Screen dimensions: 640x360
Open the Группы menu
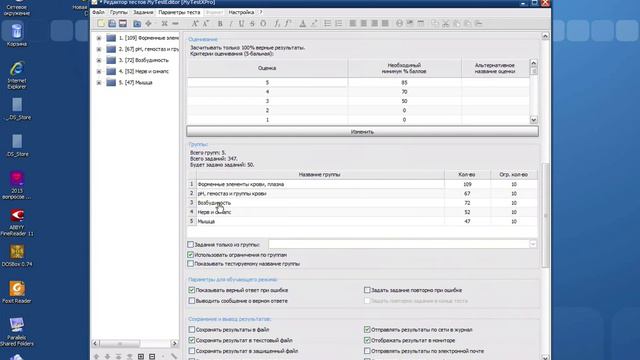tap(119, 12)
